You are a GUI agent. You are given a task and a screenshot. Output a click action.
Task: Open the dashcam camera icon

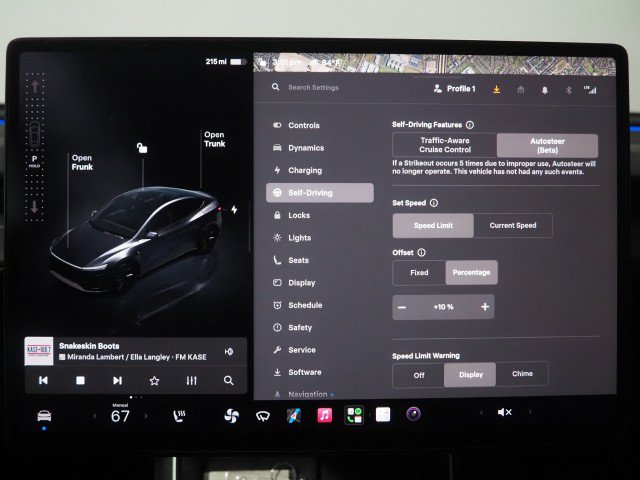[413, 414]
